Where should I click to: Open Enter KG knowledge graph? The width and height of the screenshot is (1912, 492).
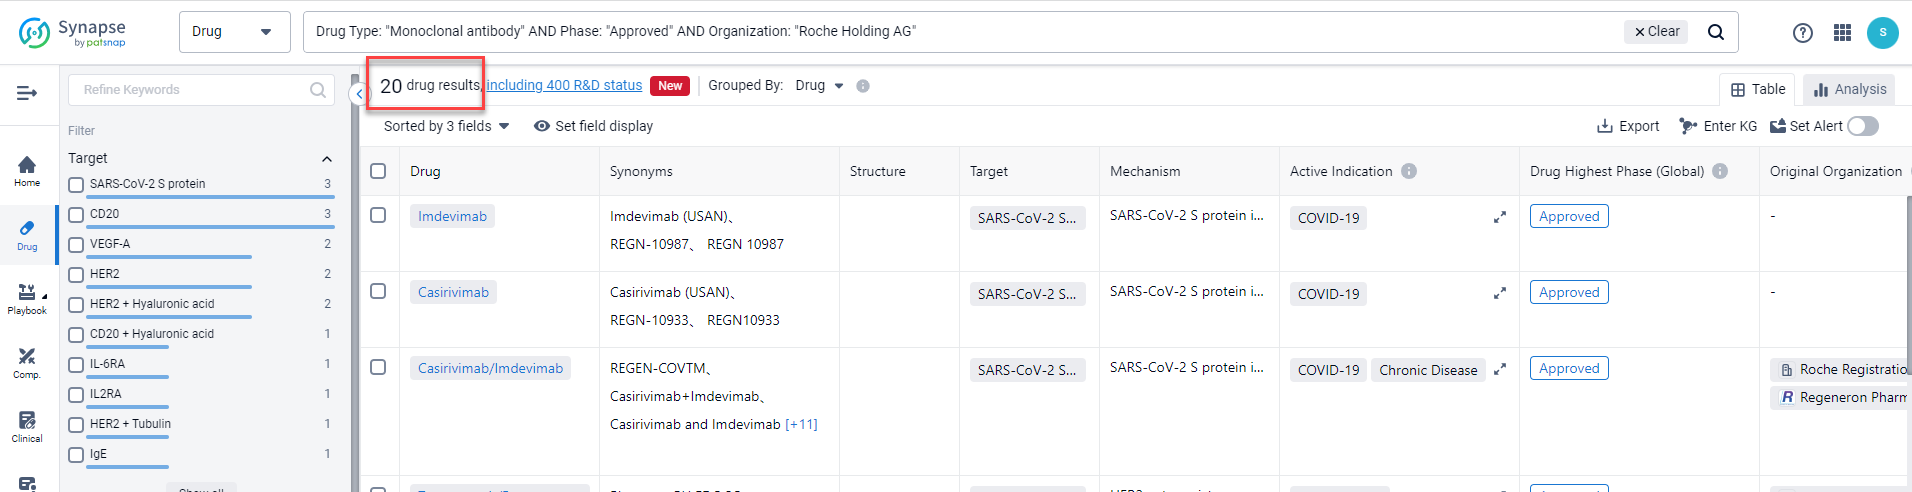pos(1718,126)
